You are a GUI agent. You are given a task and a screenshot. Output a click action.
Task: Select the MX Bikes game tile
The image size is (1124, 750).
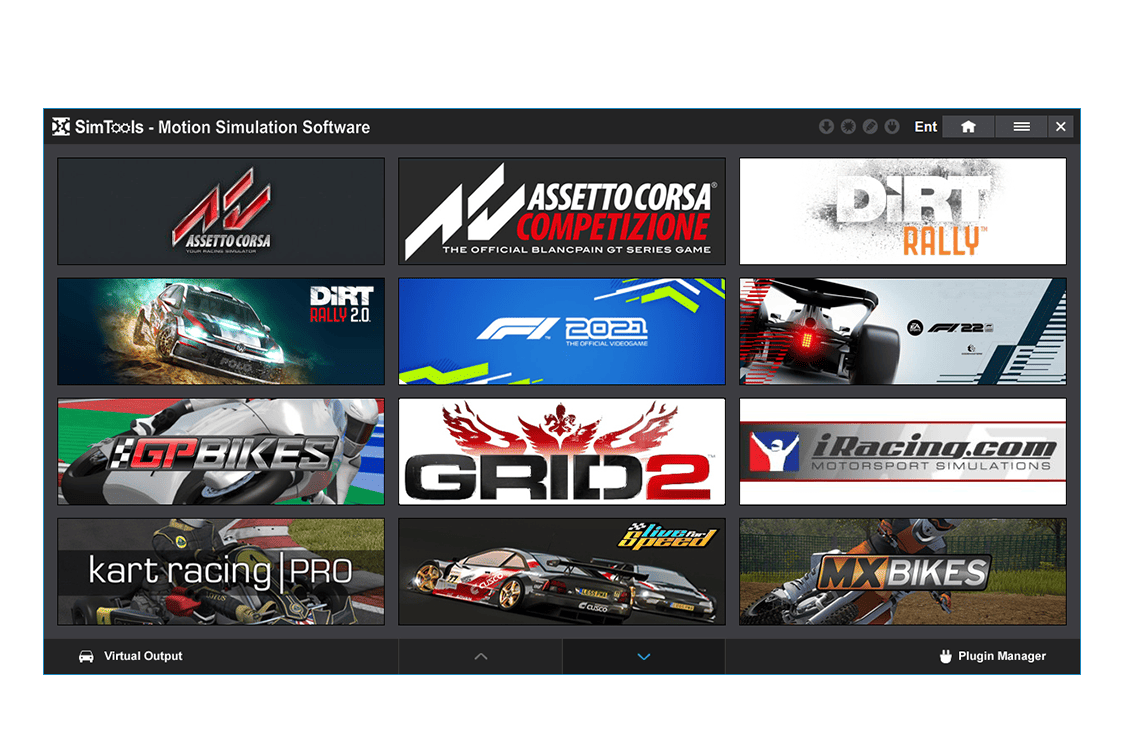click(x=902, y=571)
